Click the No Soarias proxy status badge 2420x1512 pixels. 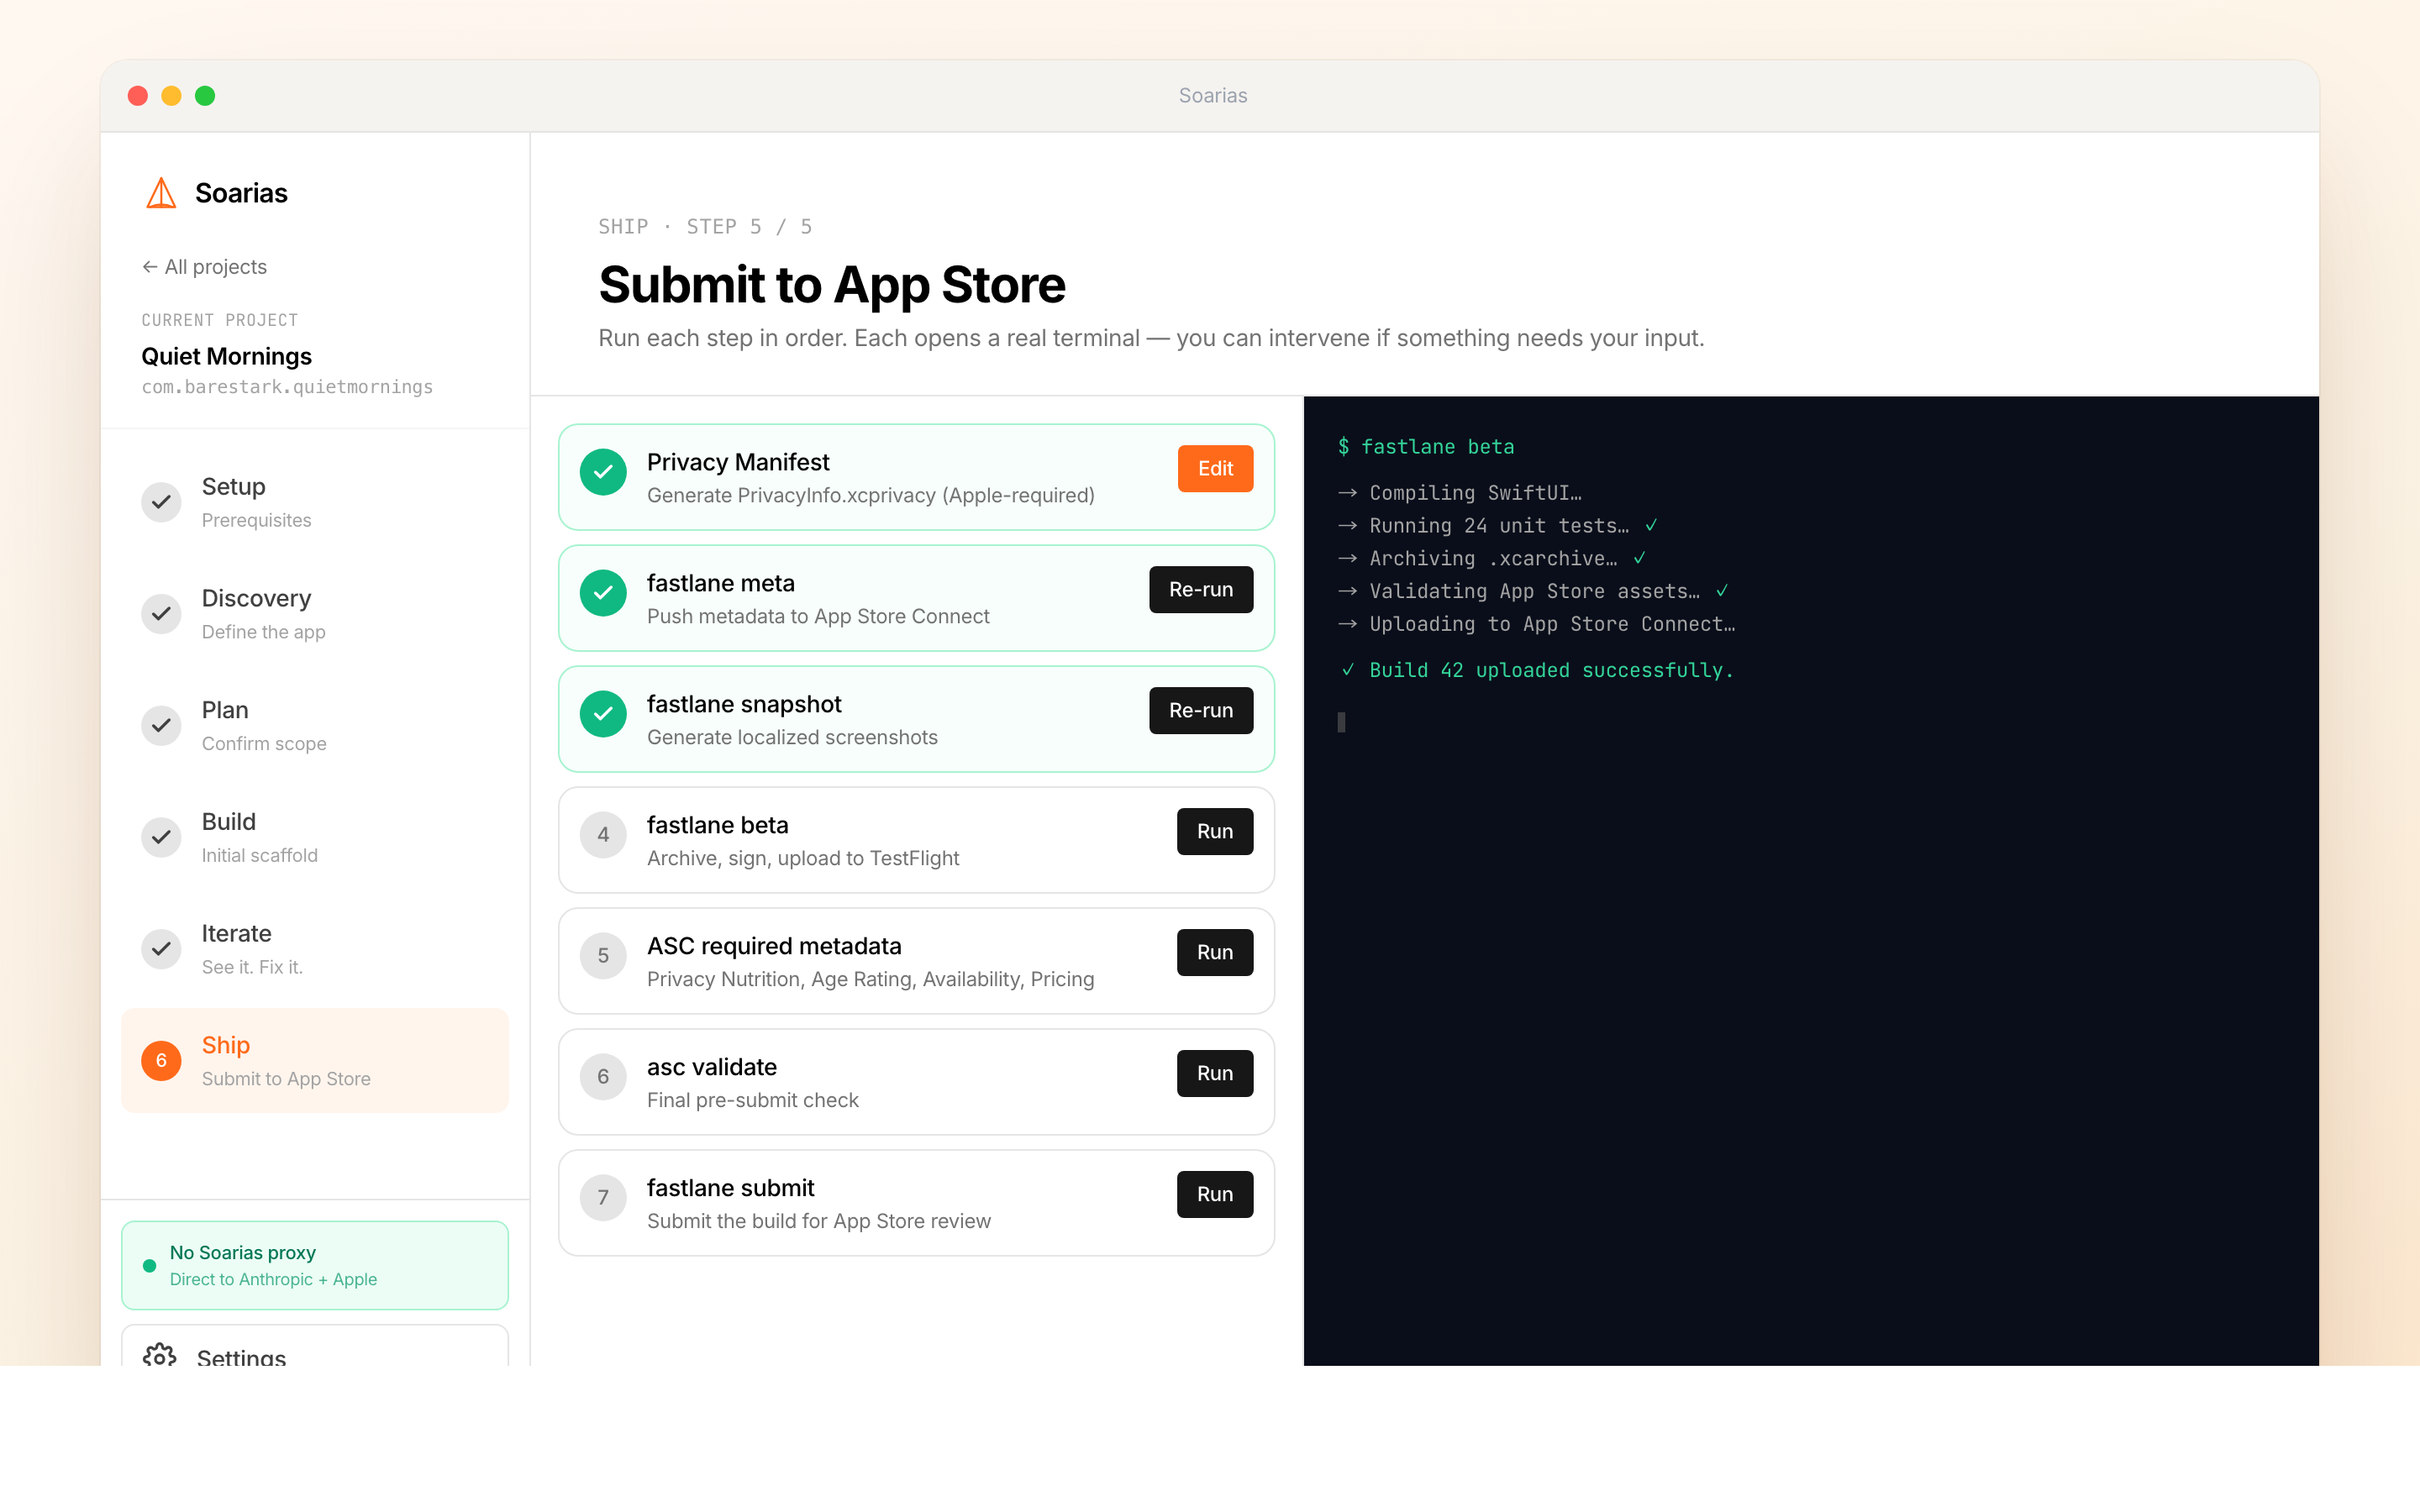(314, 1265)
